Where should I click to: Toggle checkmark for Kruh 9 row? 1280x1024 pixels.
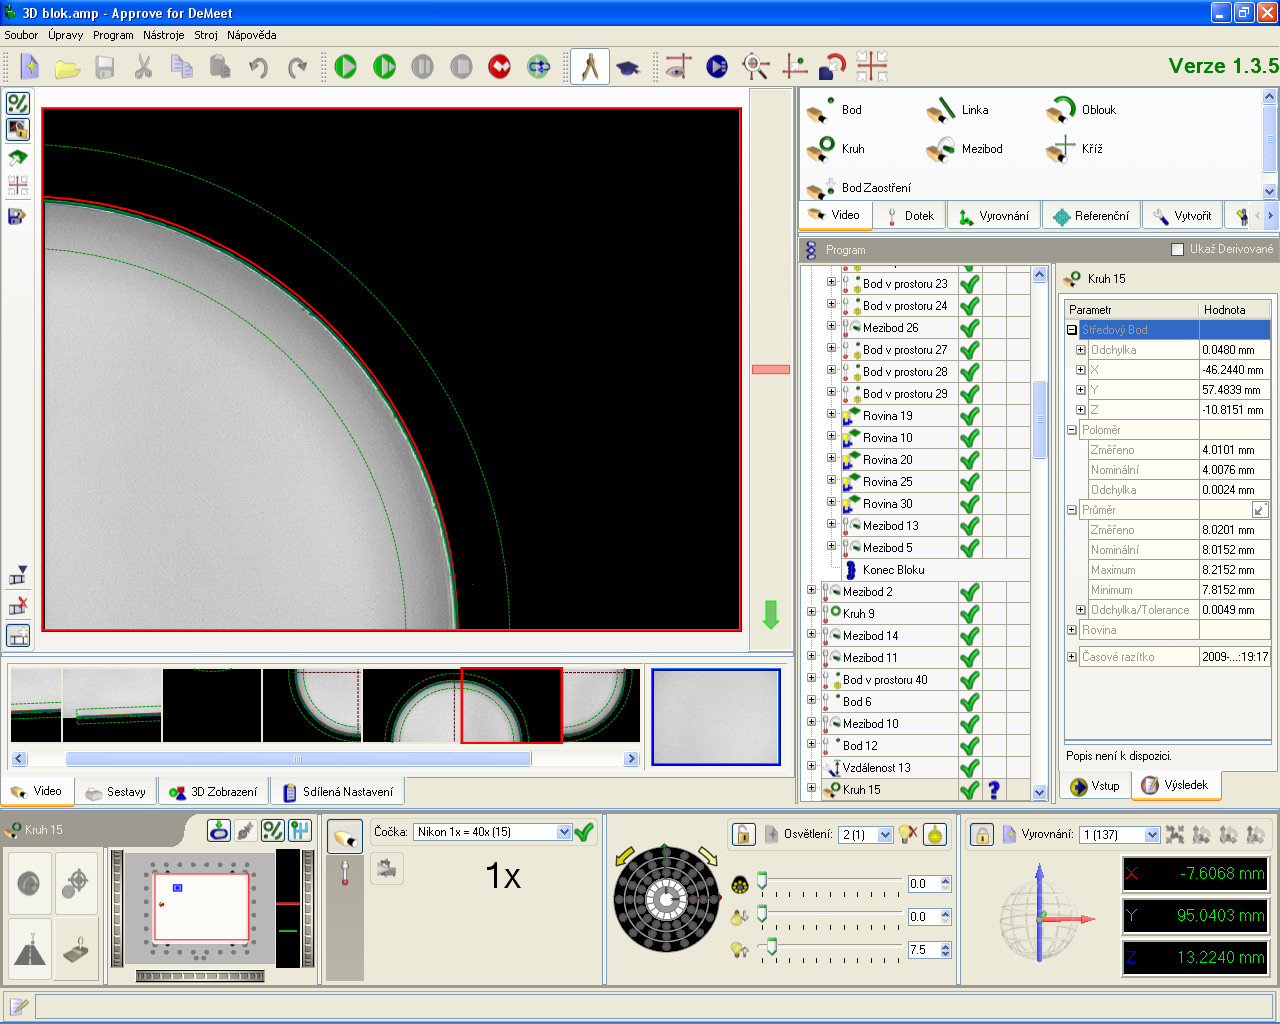pos(969,614)
